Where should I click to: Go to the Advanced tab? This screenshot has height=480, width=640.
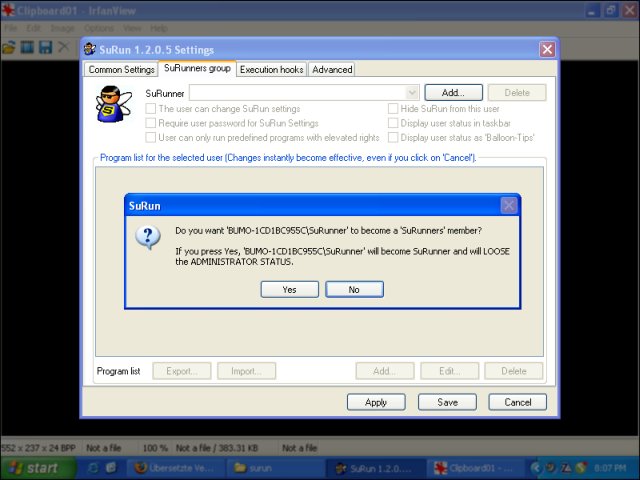point(332,69)
